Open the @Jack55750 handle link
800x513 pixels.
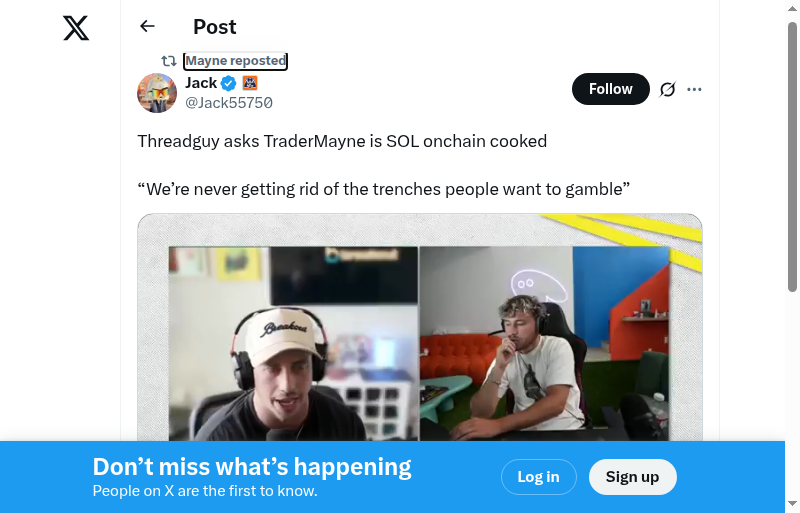(229, 103)
